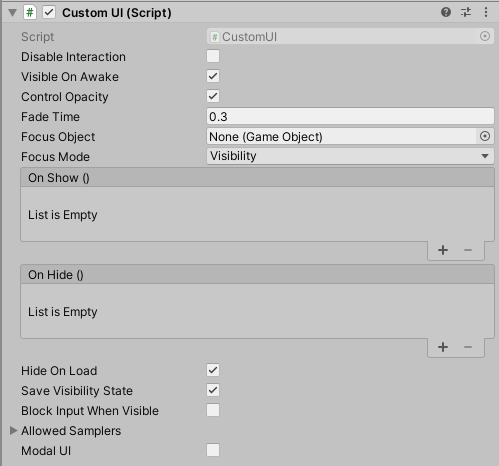499x466 pixels.
Task: Open the Custom UI three-dot context menu
Action: pos(486,12)
